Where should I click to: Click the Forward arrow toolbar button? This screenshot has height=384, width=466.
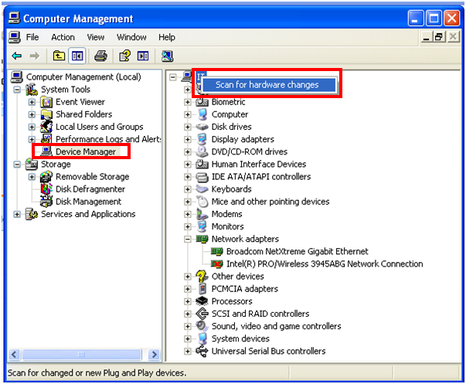34,56
